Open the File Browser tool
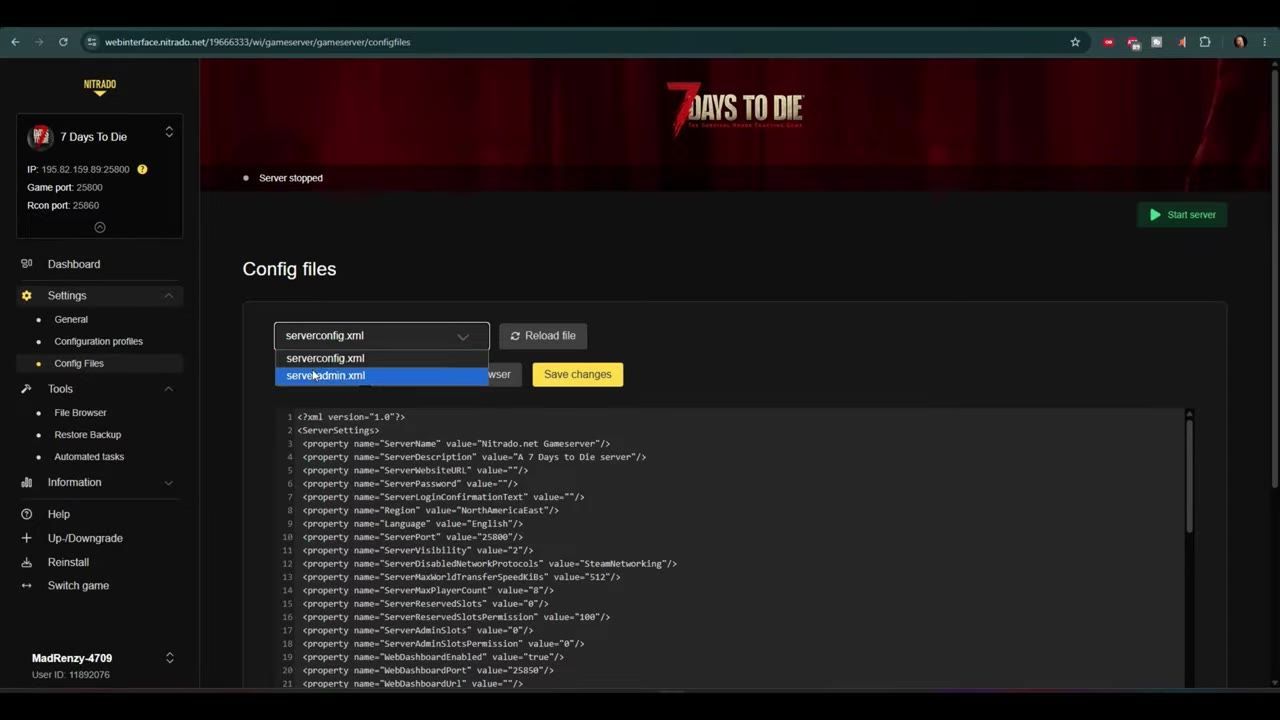Screen dimensions: 1280x720 click(x=80, y=413)
